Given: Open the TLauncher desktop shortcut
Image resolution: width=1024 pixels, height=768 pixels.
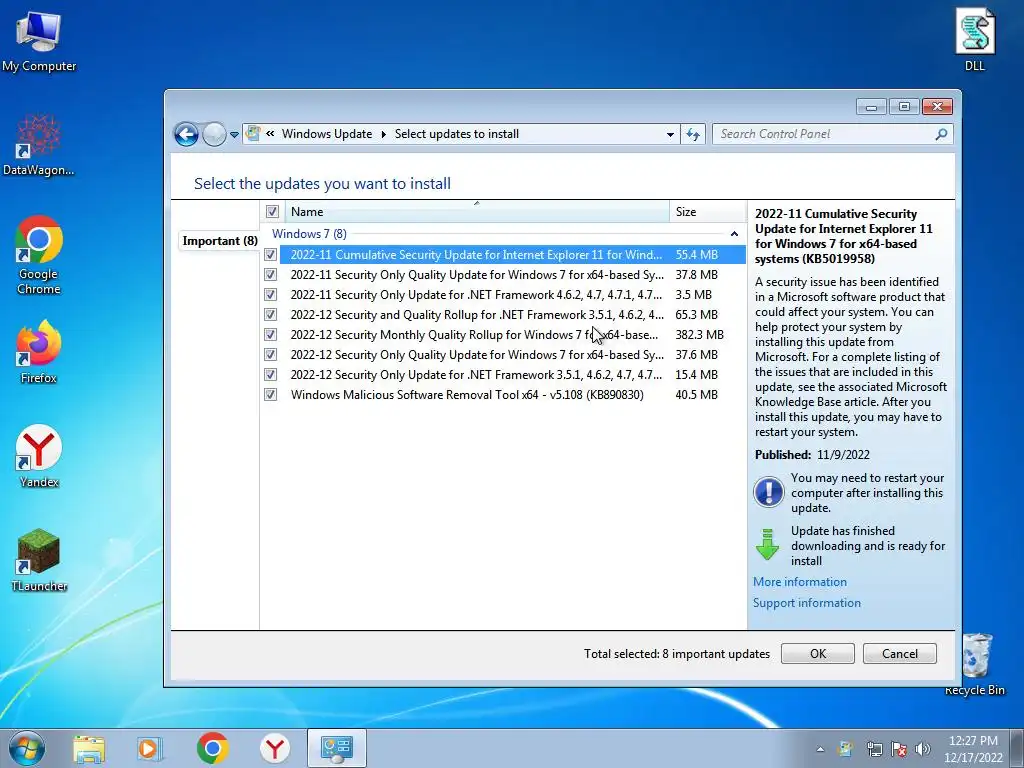Looking at the screenshot, I should point(39,560).
